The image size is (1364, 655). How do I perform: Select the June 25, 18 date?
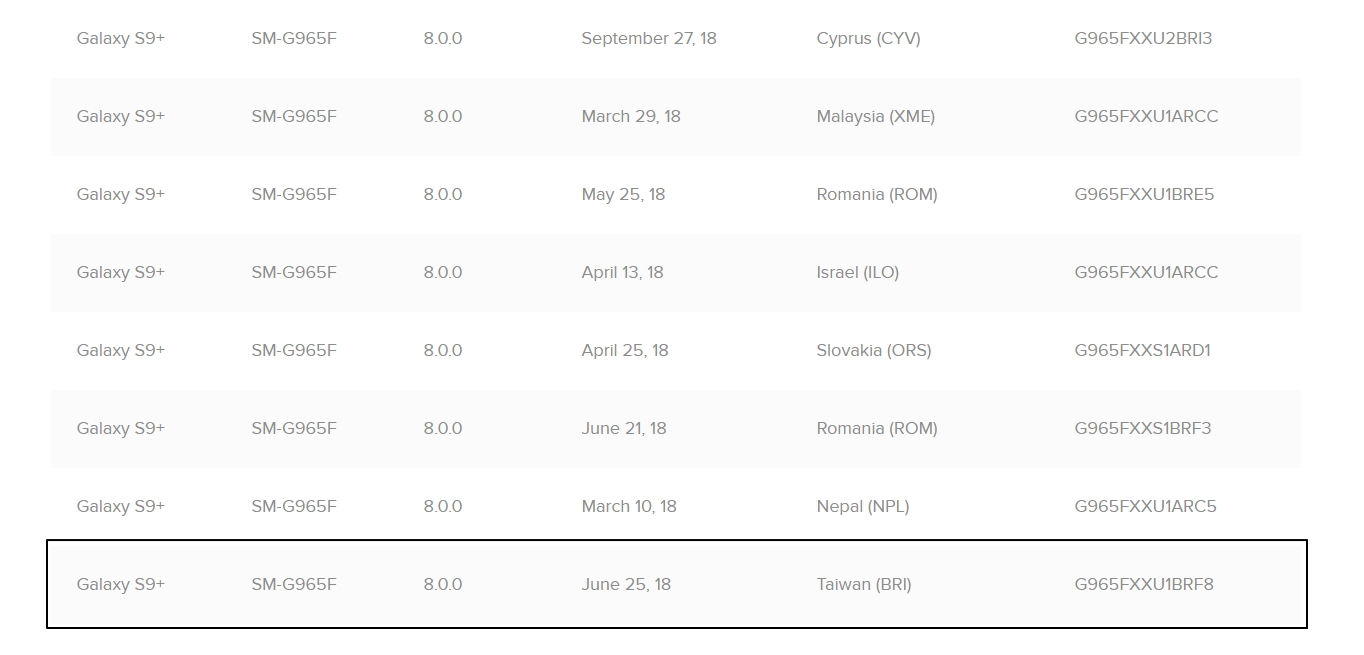click(625, 585)
